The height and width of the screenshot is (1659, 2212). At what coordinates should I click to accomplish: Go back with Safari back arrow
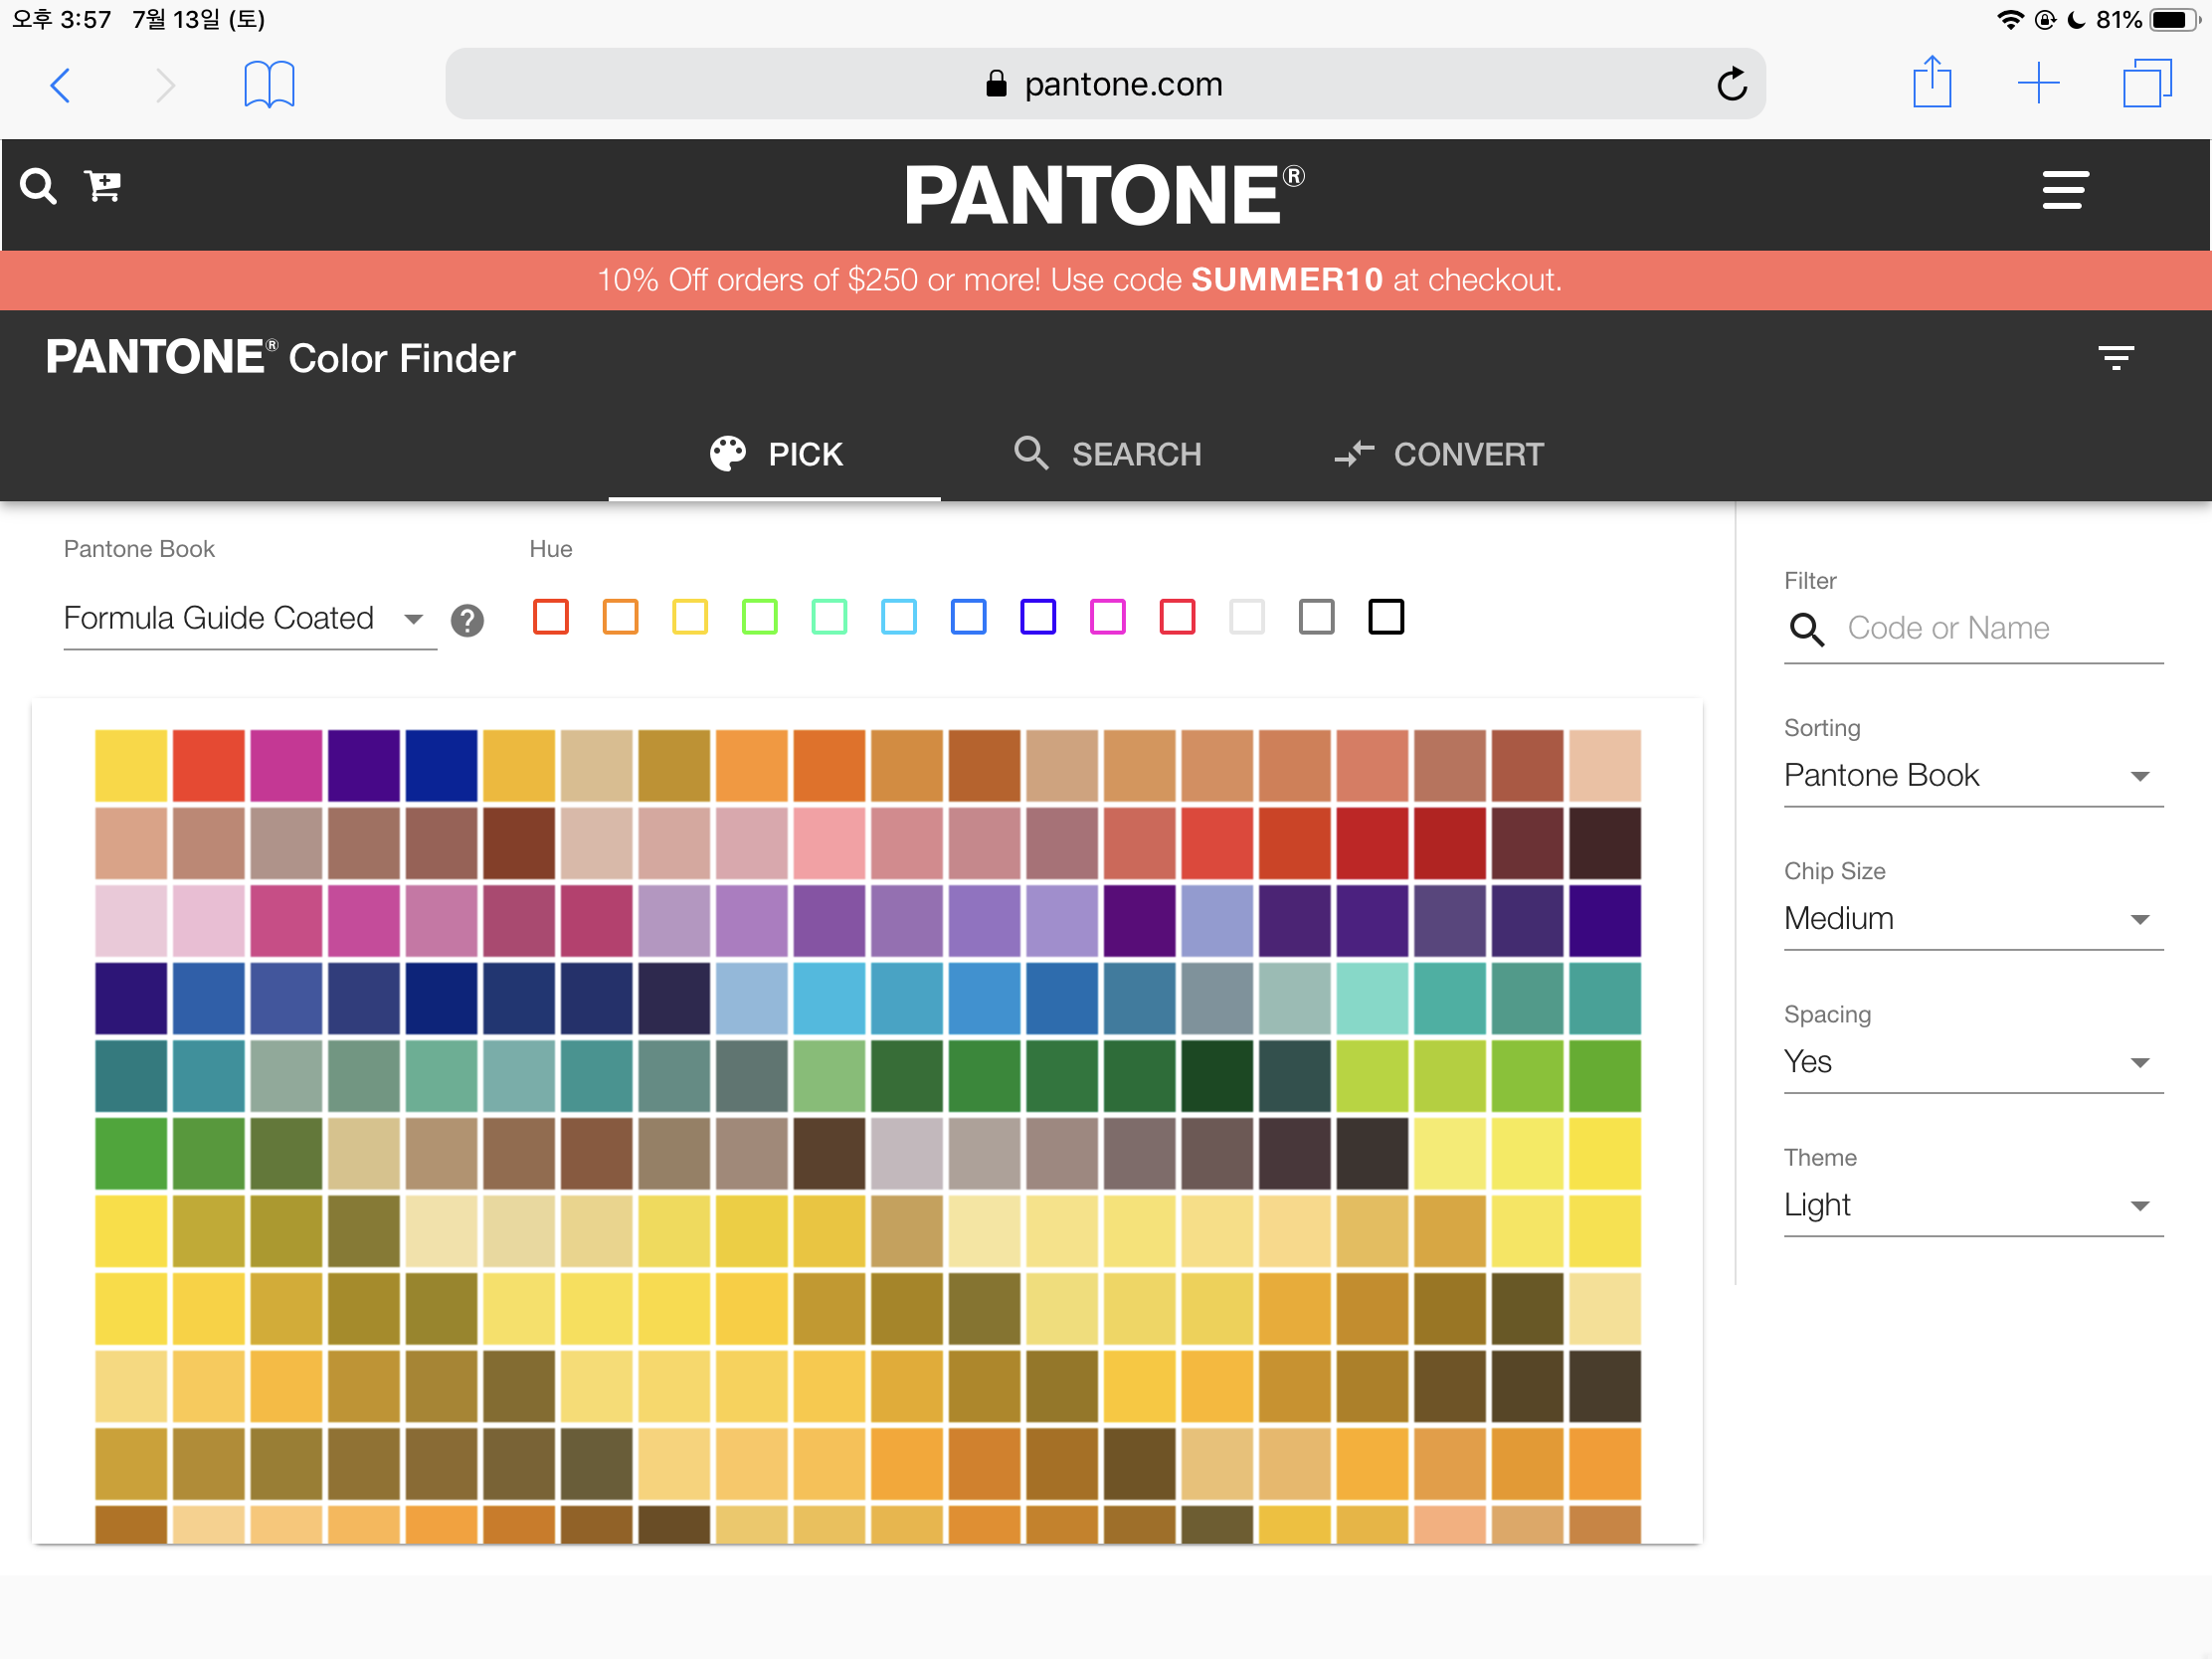pyautogui.click(x=60, y=85)
